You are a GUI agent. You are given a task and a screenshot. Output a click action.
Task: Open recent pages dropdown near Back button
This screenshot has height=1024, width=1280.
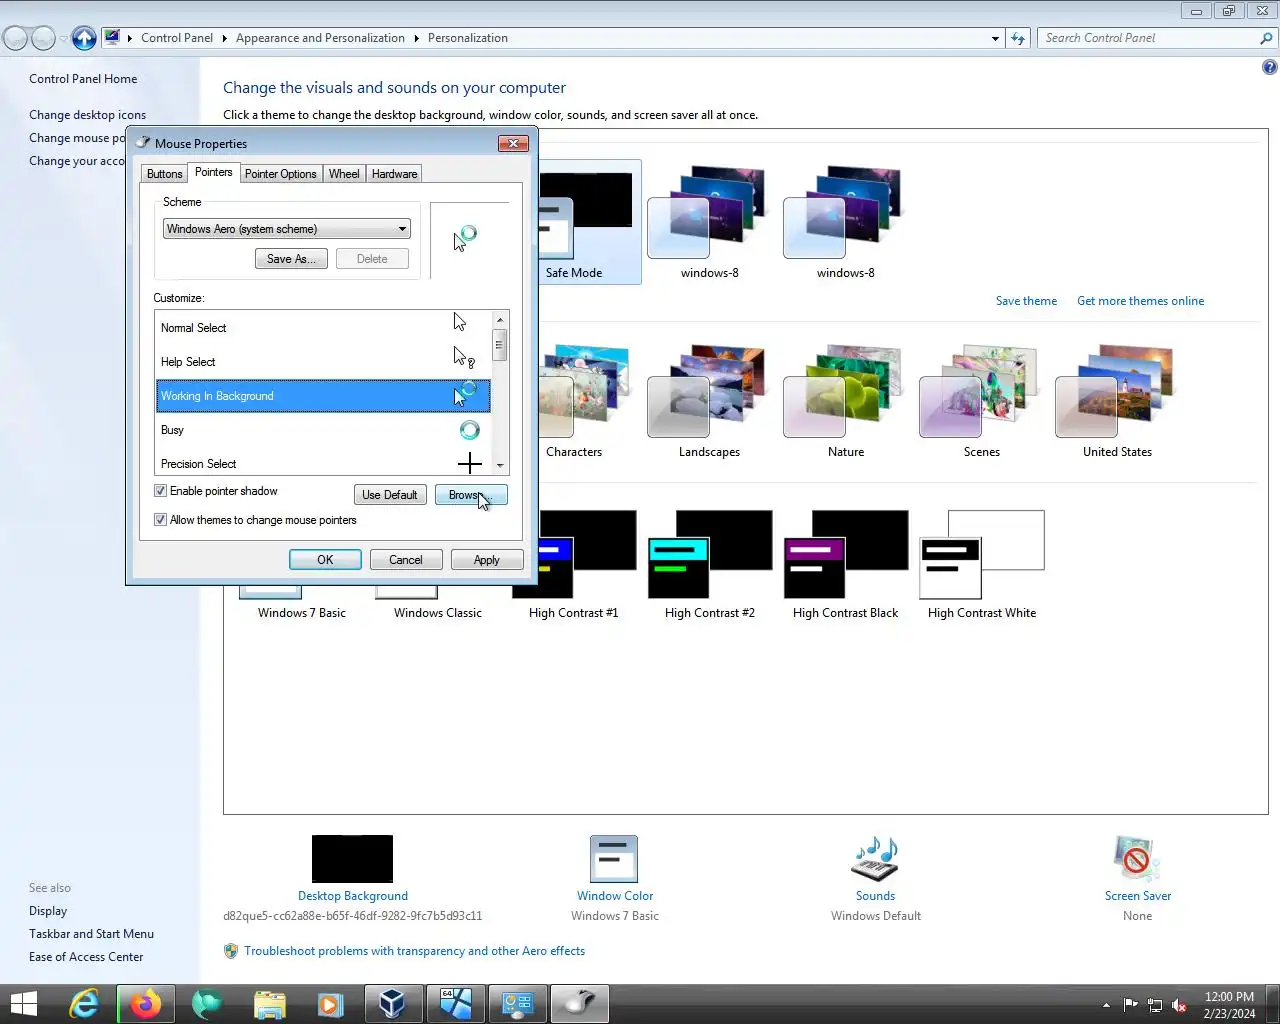64,39
